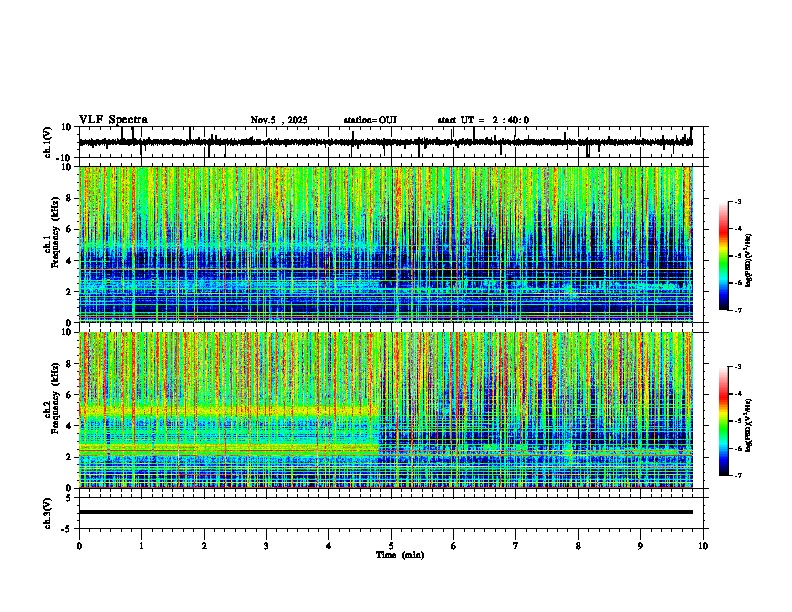Image resolution: width=792 pixels, height=612 pixels.
Task: Click the "6" kHz tick on ch.2 spectrogram
Action: (x=71, y=395)
